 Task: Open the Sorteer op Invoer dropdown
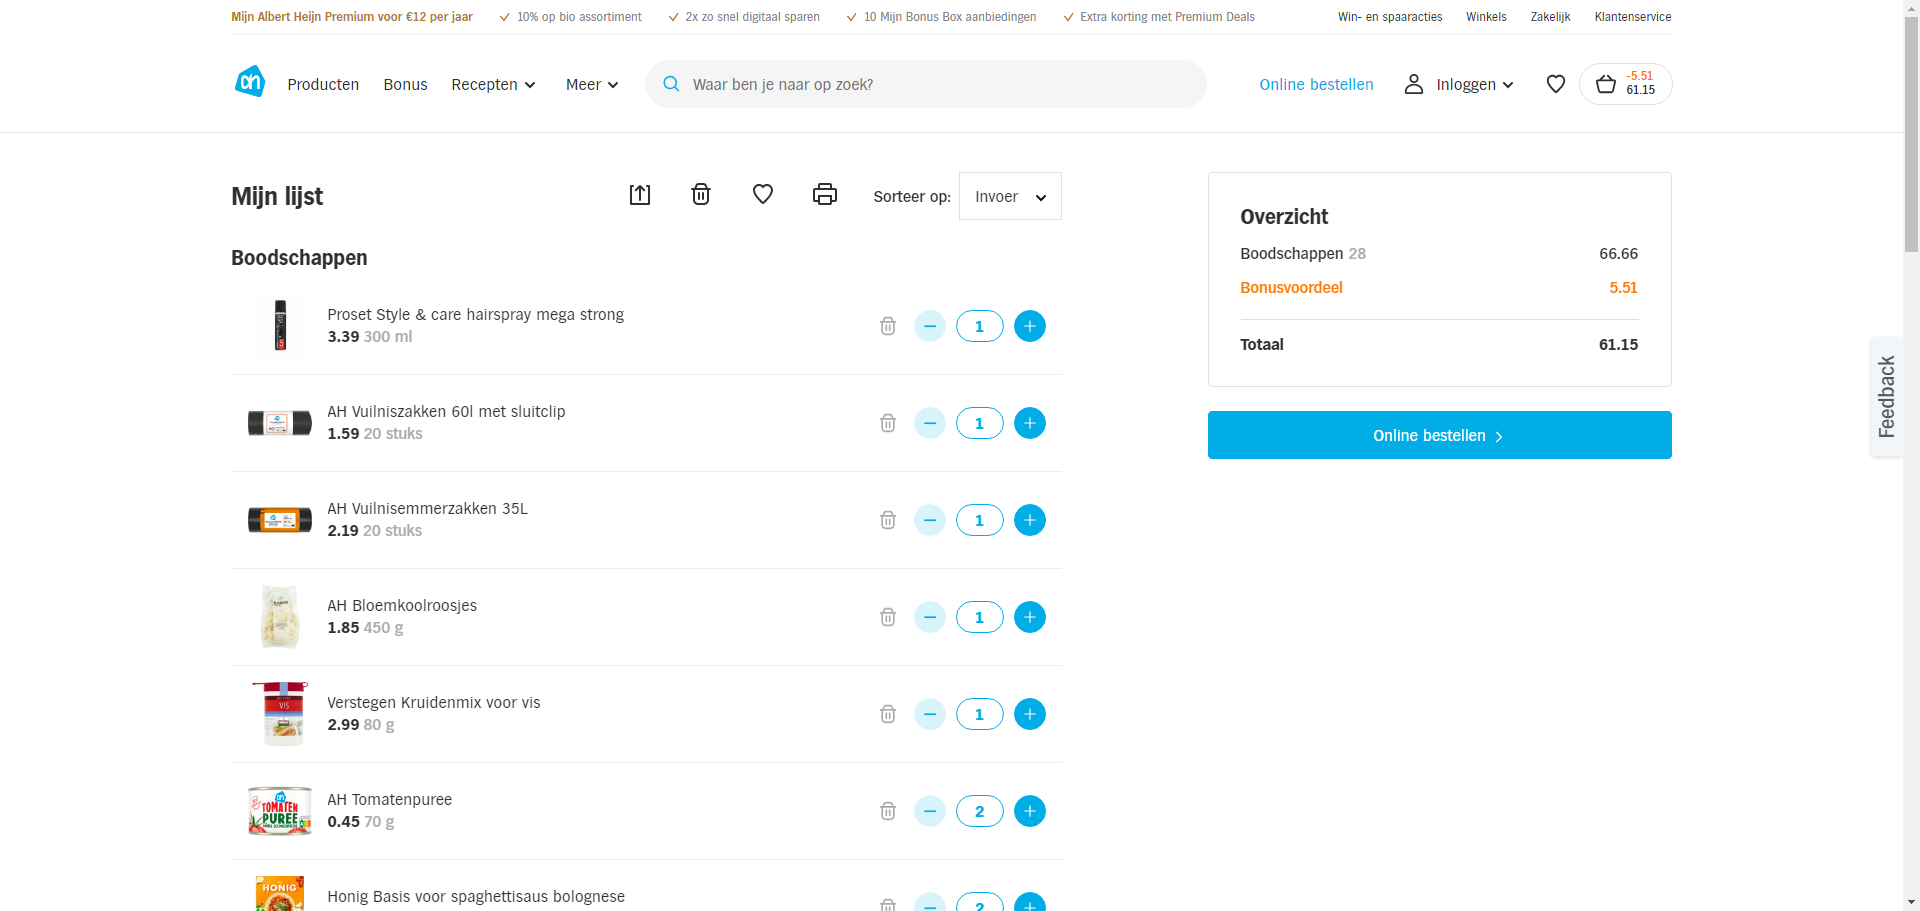click(x=1010, y=196)
